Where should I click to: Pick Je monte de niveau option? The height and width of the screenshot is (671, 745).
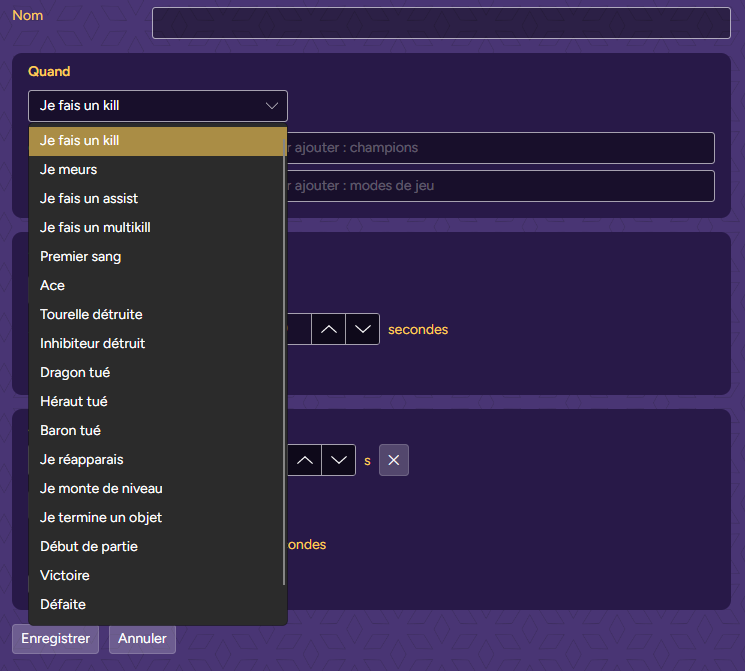pyautogui.click(x=157, y=489)
